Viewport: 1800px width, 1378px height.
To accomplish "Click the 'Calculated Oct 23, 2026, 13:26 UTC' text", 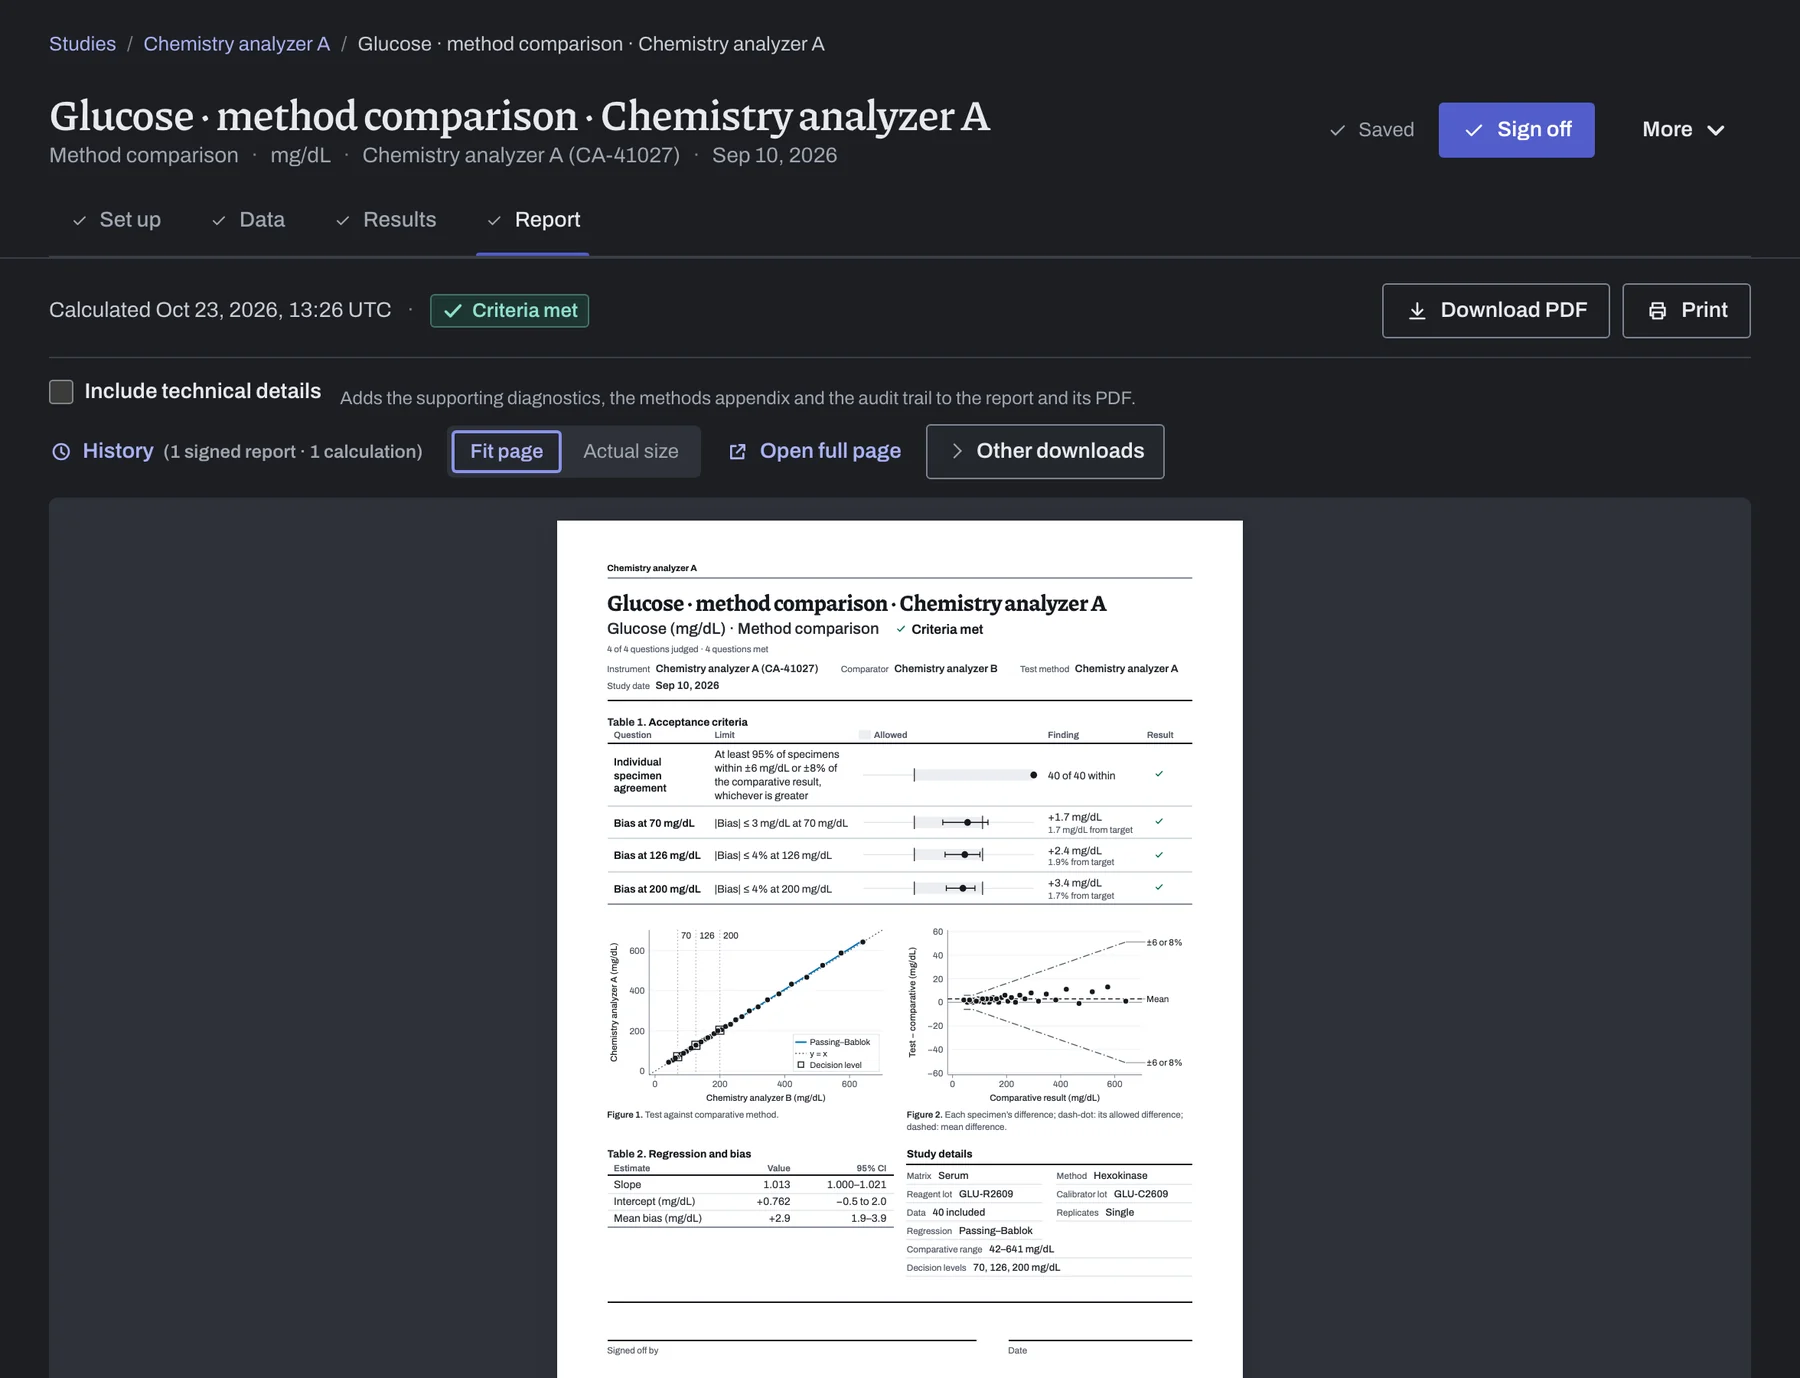I will pyautogui.click(x=220, y=310).
